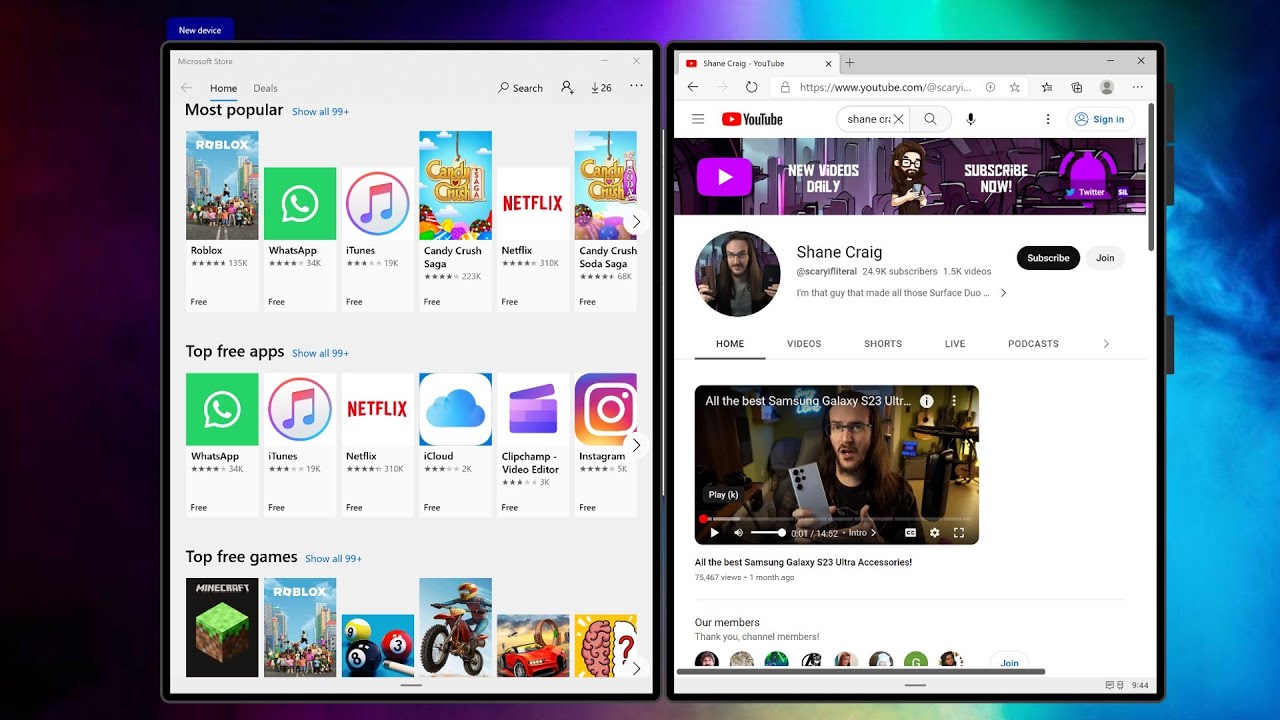1280x720 pixels.
Task: Click New device button at top
Action: (x=200, y=30)
